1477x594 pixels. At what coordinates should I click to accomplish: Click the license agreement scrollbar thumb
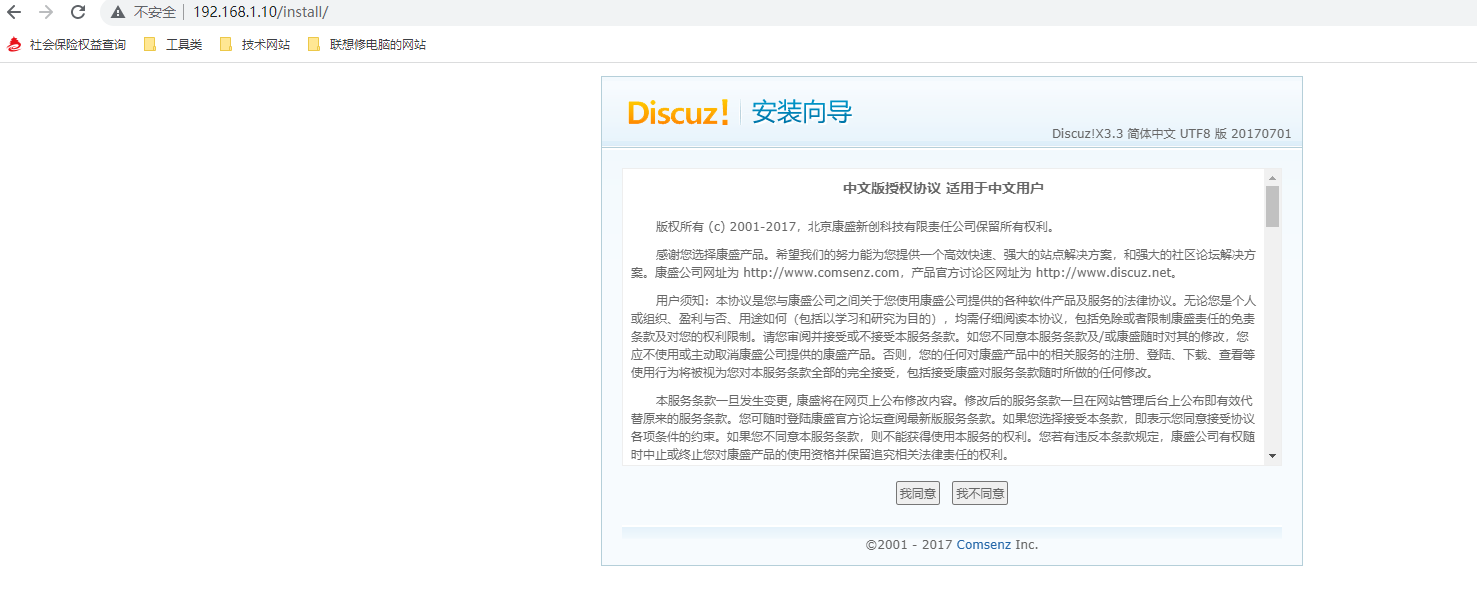[1272, 206]
